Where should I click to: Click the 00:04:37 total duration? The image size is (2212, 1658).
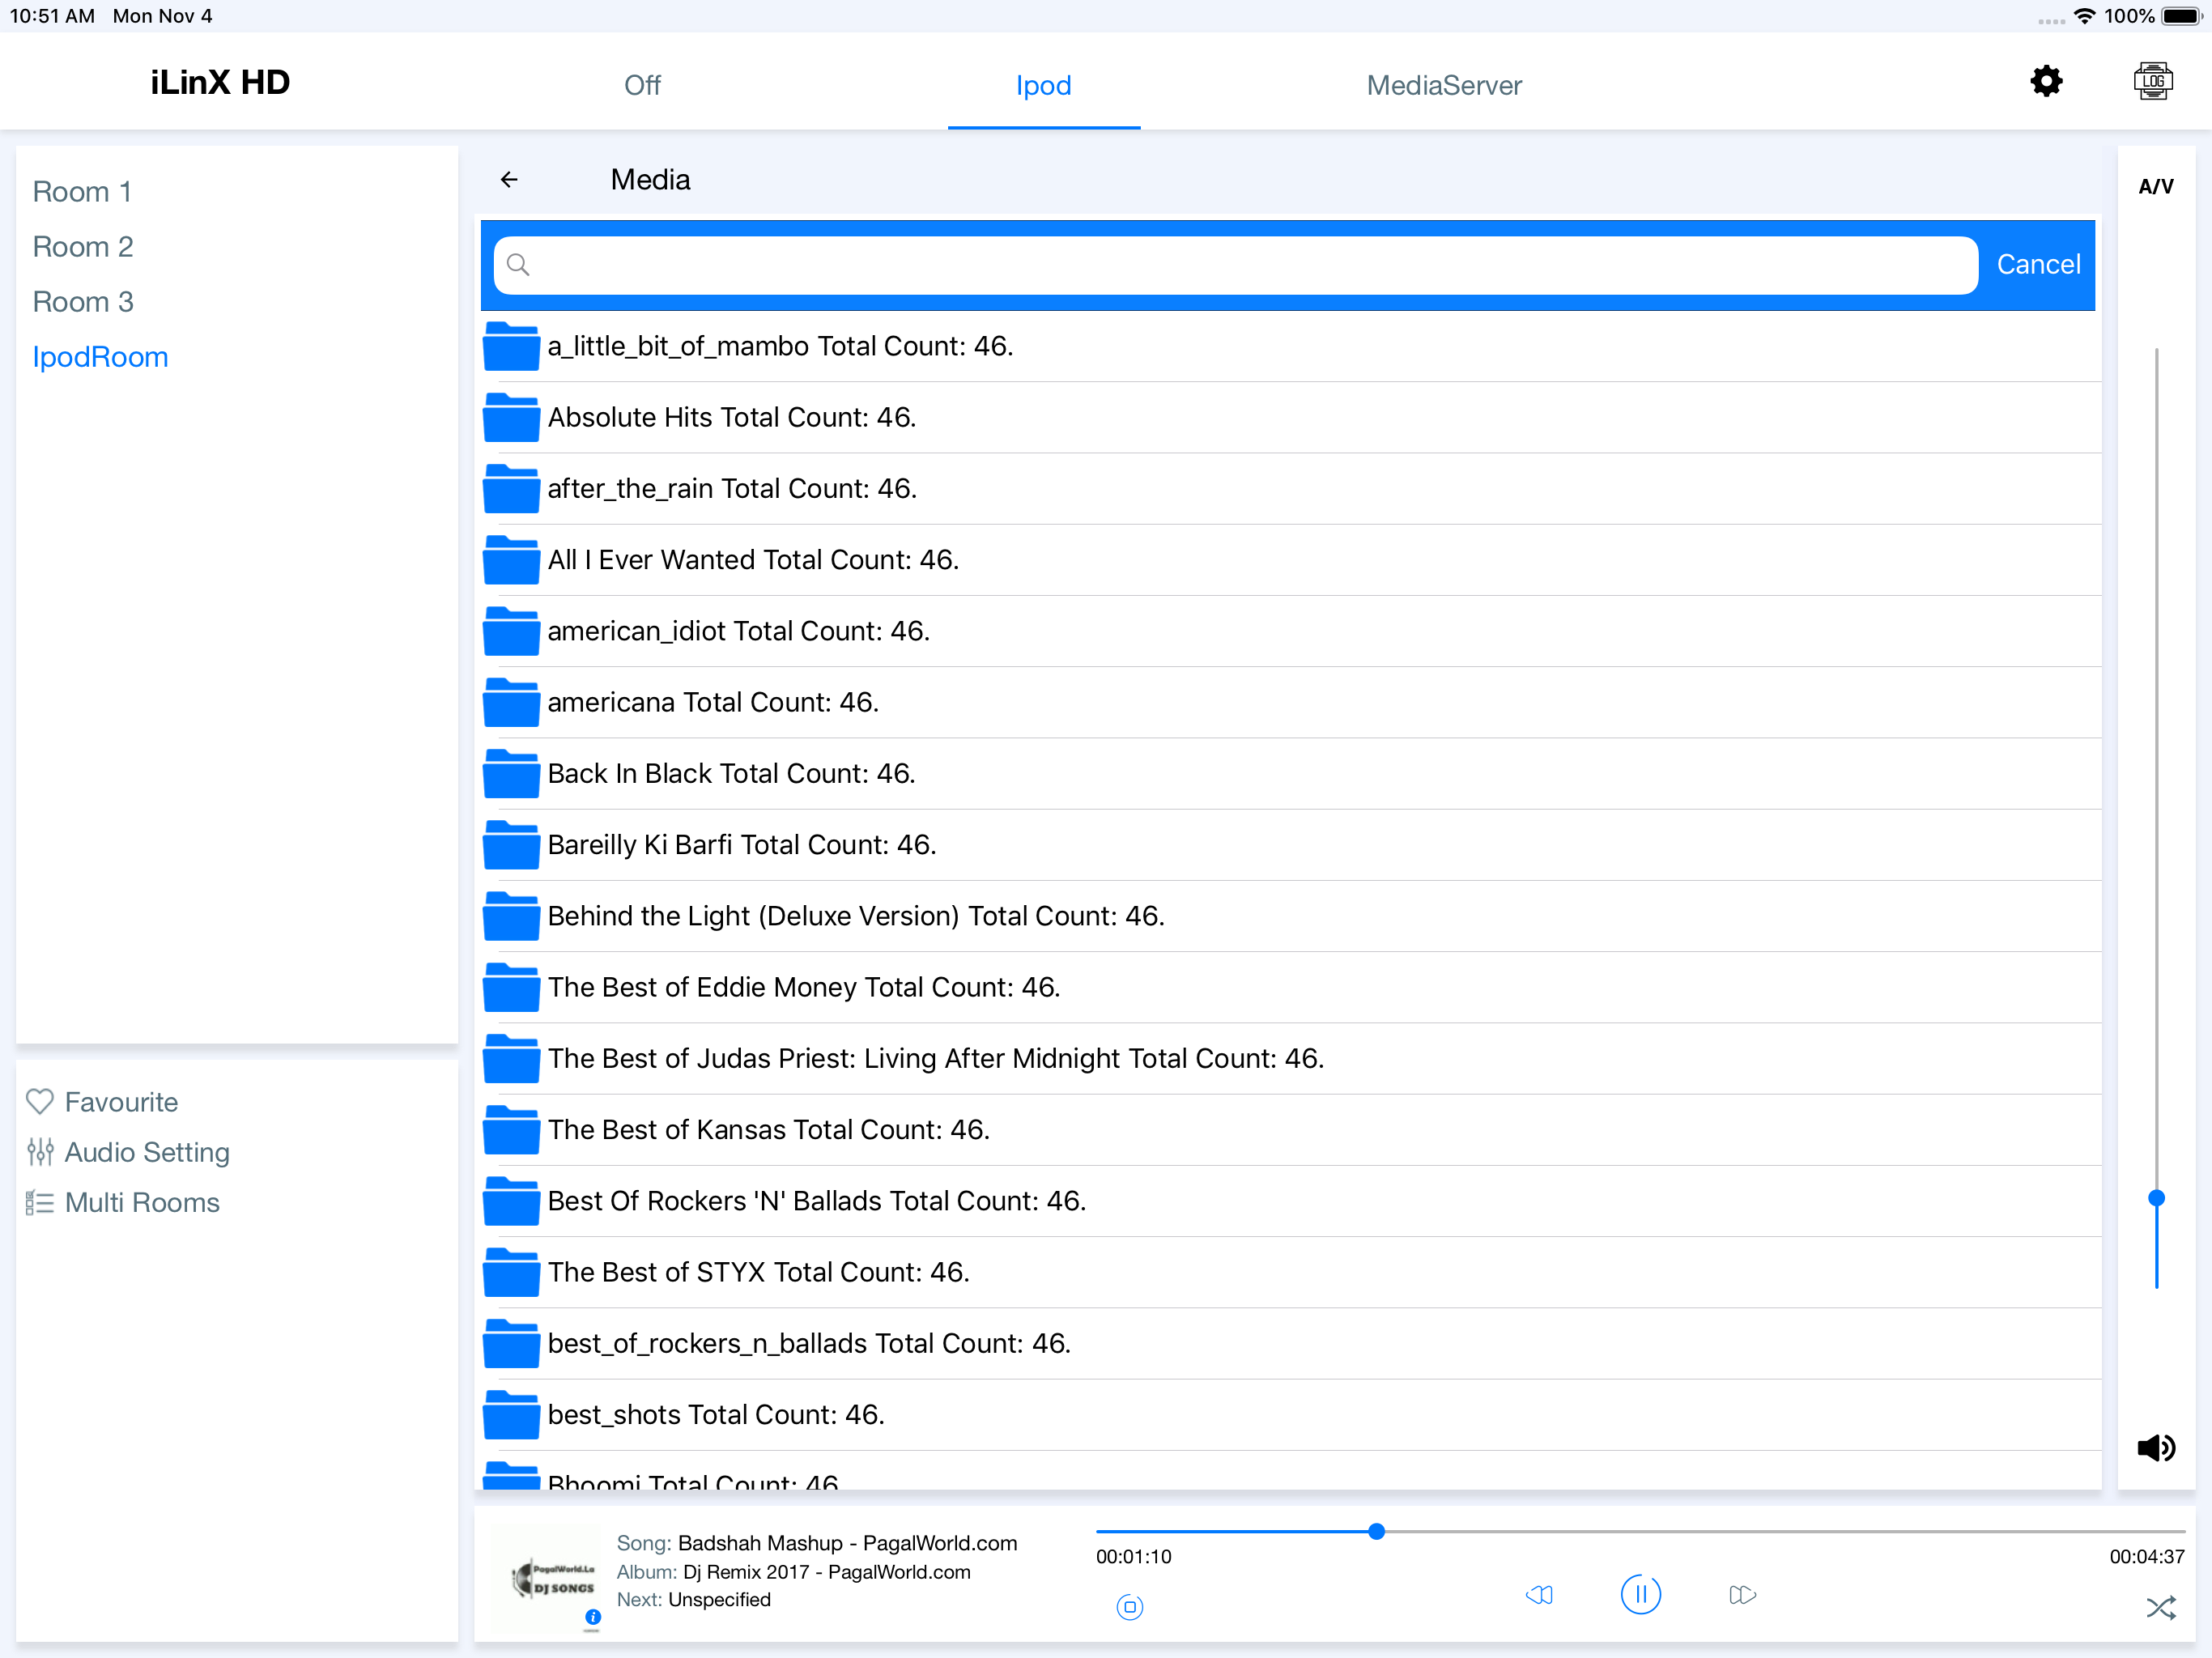(x=2146, y=1556)
